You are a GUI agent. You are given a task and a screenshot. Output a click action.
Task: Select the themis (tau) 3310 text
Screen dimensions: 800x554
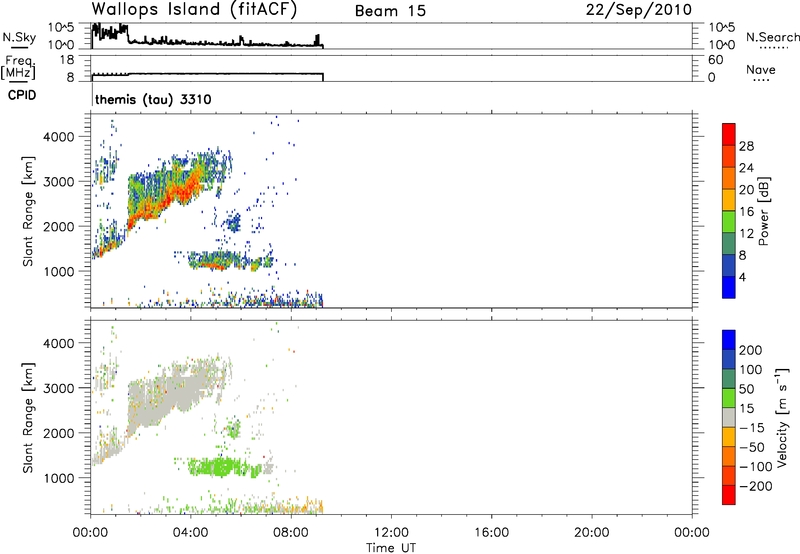(x=153, y=99)
